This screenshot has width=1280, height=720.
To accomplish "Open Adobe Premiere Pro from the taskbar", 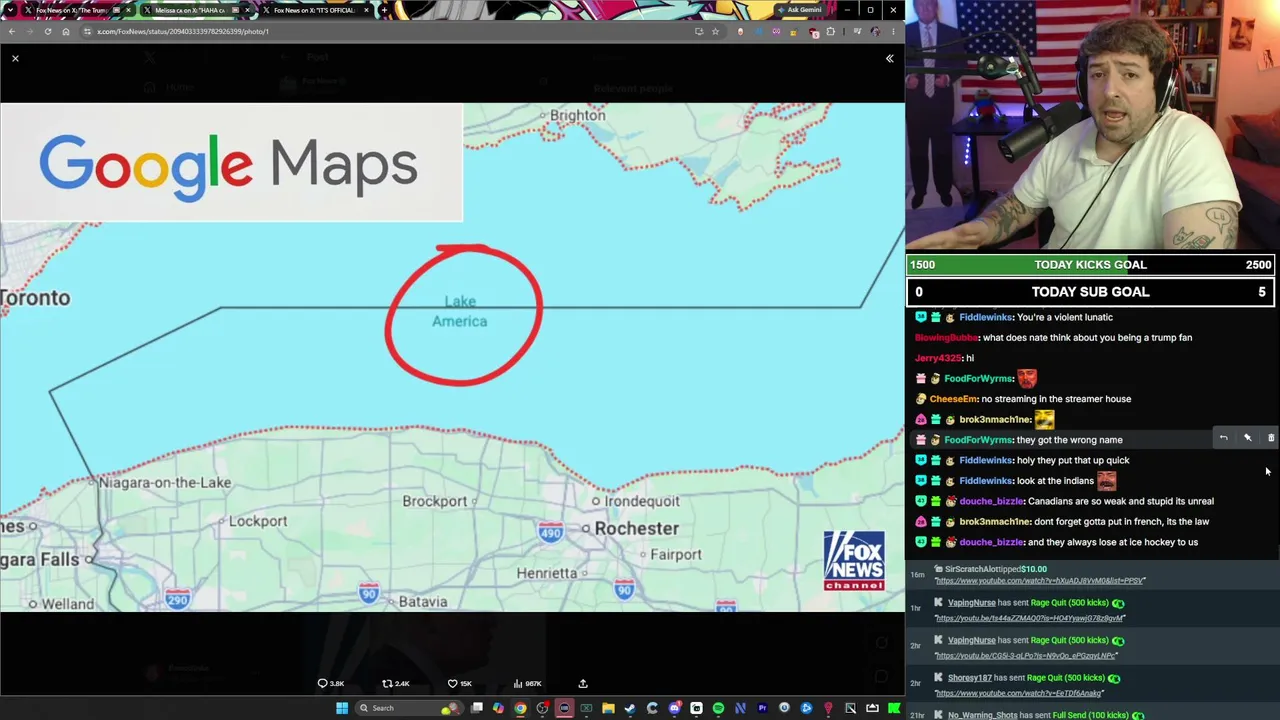I will tap(762, 708).
